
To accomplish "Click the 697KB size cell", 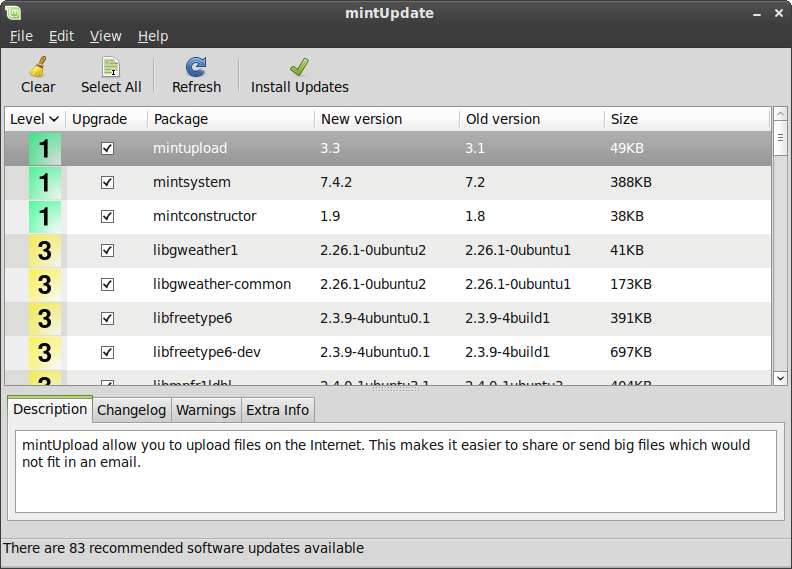I will pos(631,352).
